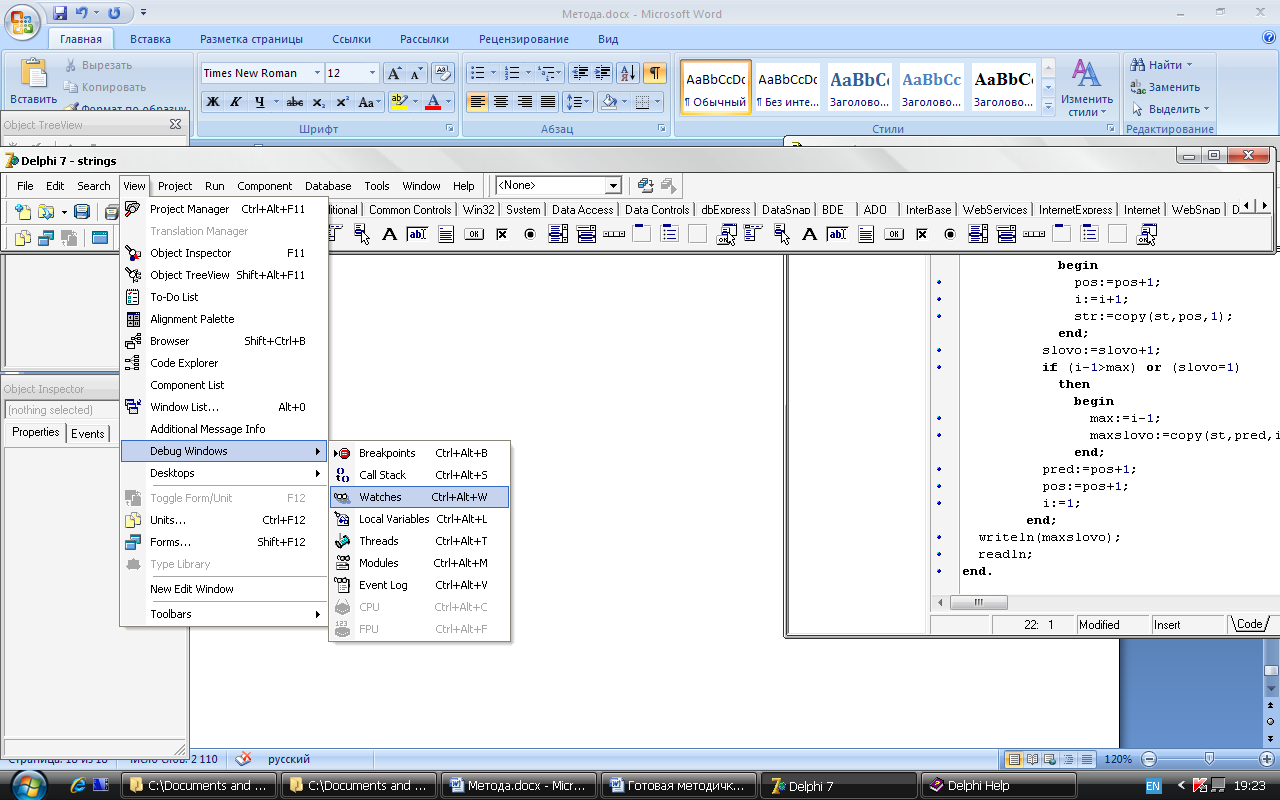
Task: Open the Times New Roman font dropdown
Action: (x=317, y=73)
